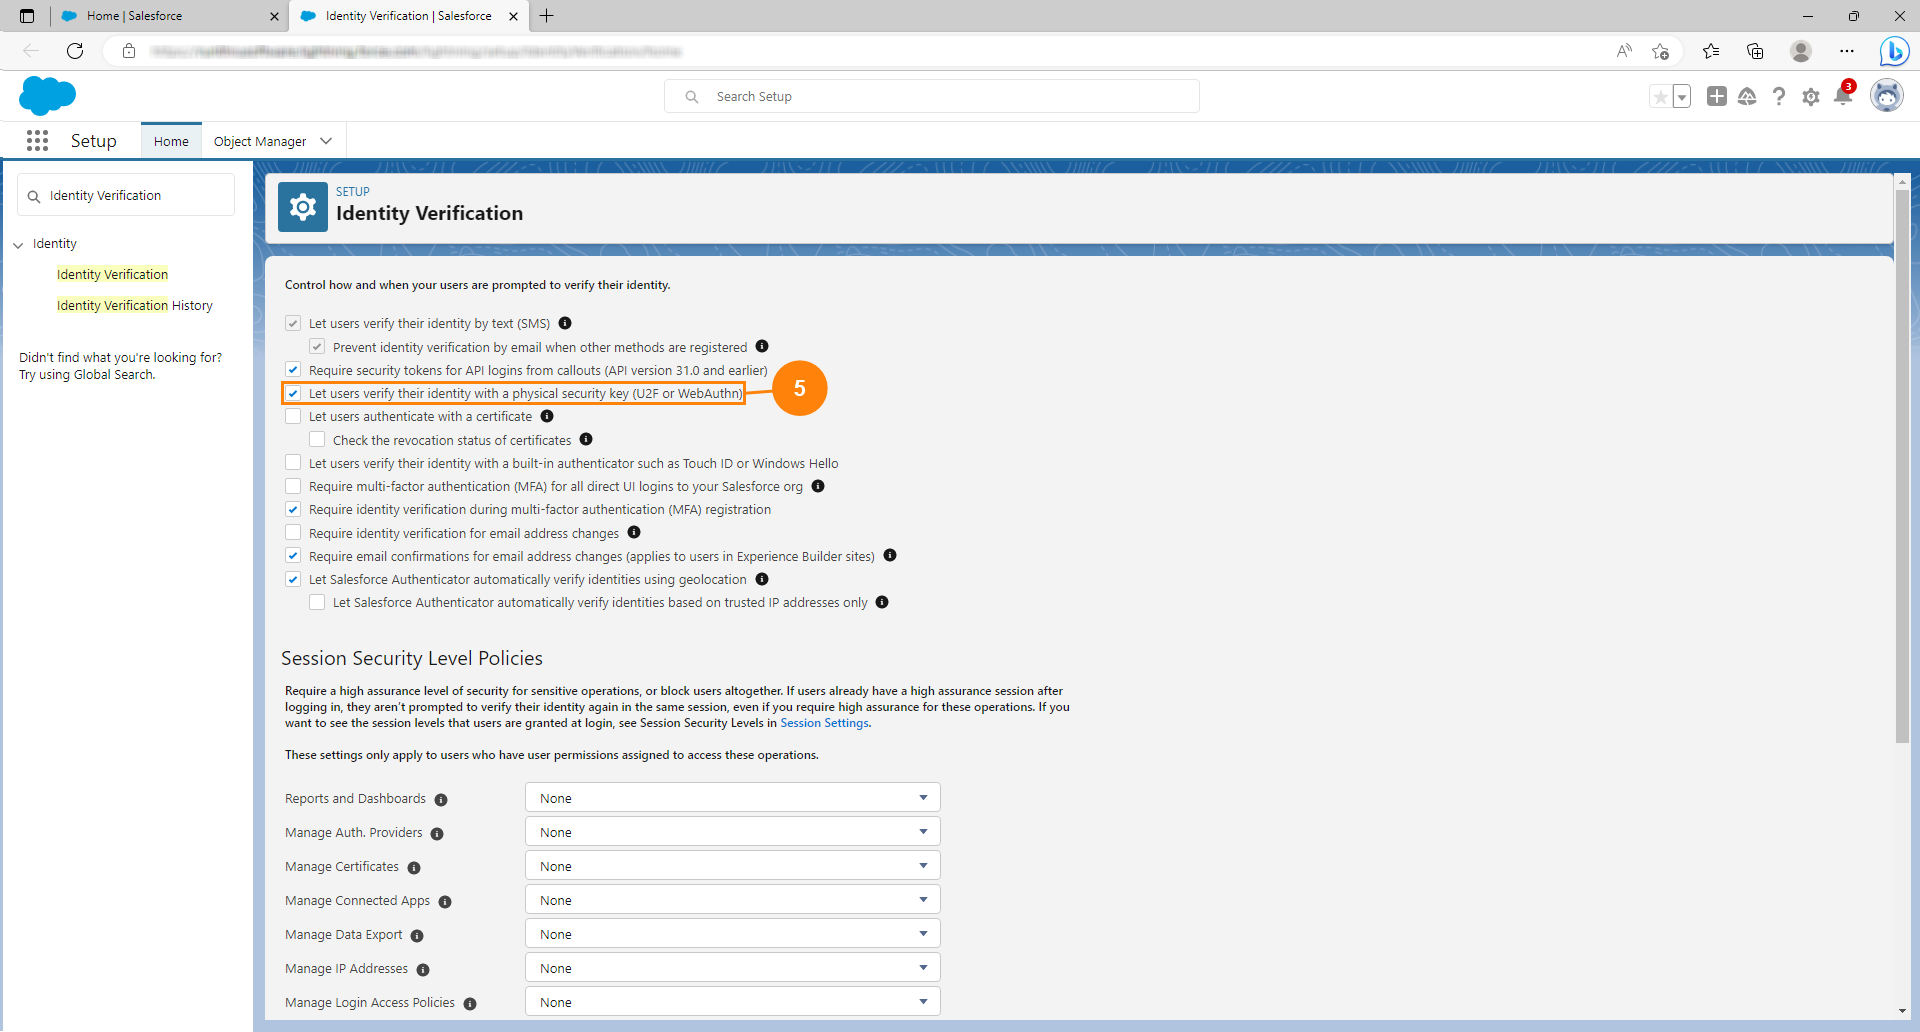Collapse the Identity tree section
Viewport: 1920px width, 1032px height.
pyautogui.click(x=18, y=245)
